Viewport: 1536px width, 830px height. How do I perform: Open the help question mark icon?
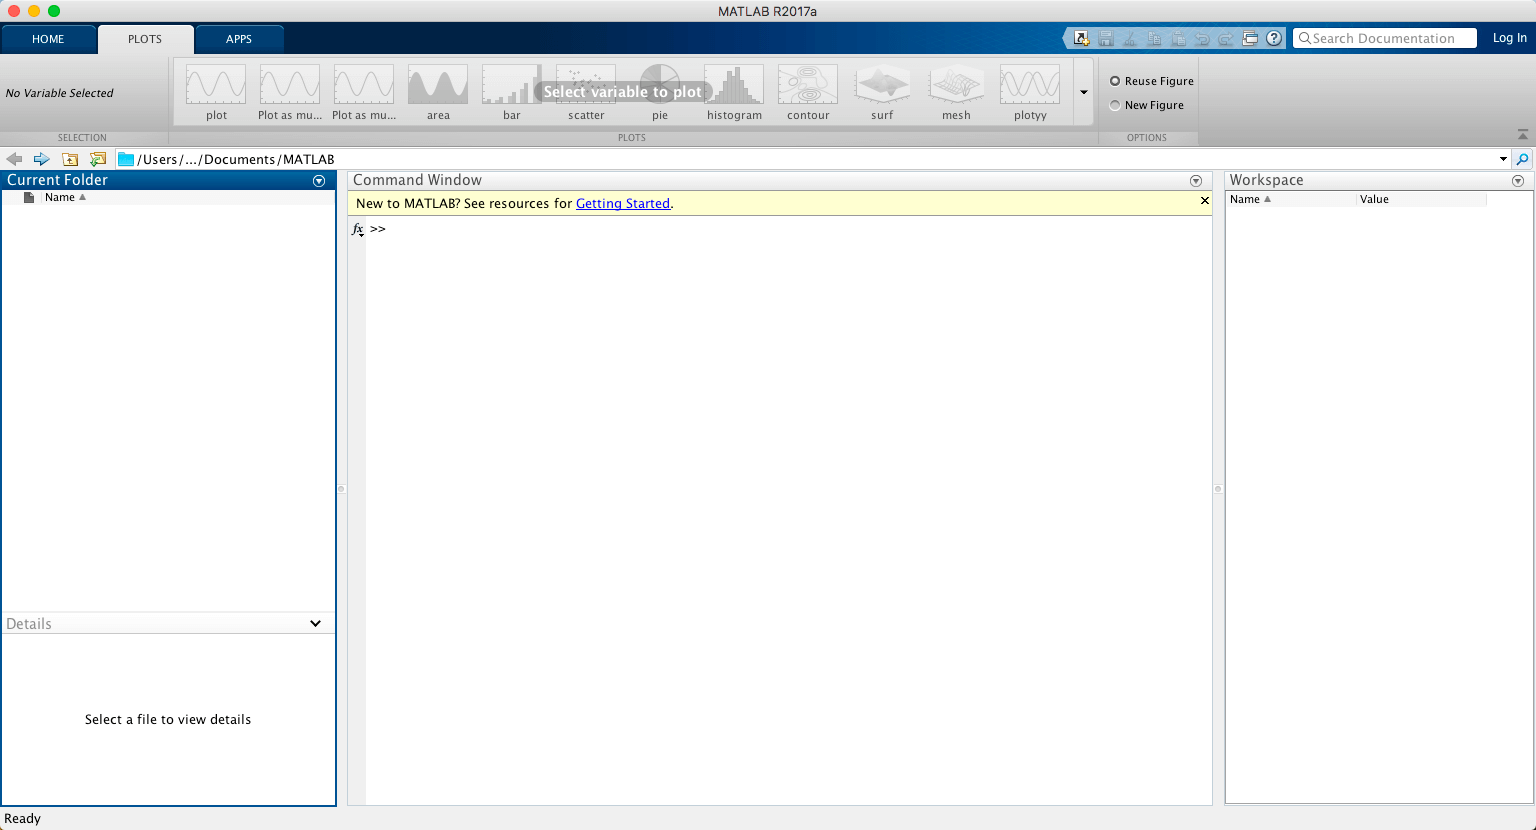1274,38
